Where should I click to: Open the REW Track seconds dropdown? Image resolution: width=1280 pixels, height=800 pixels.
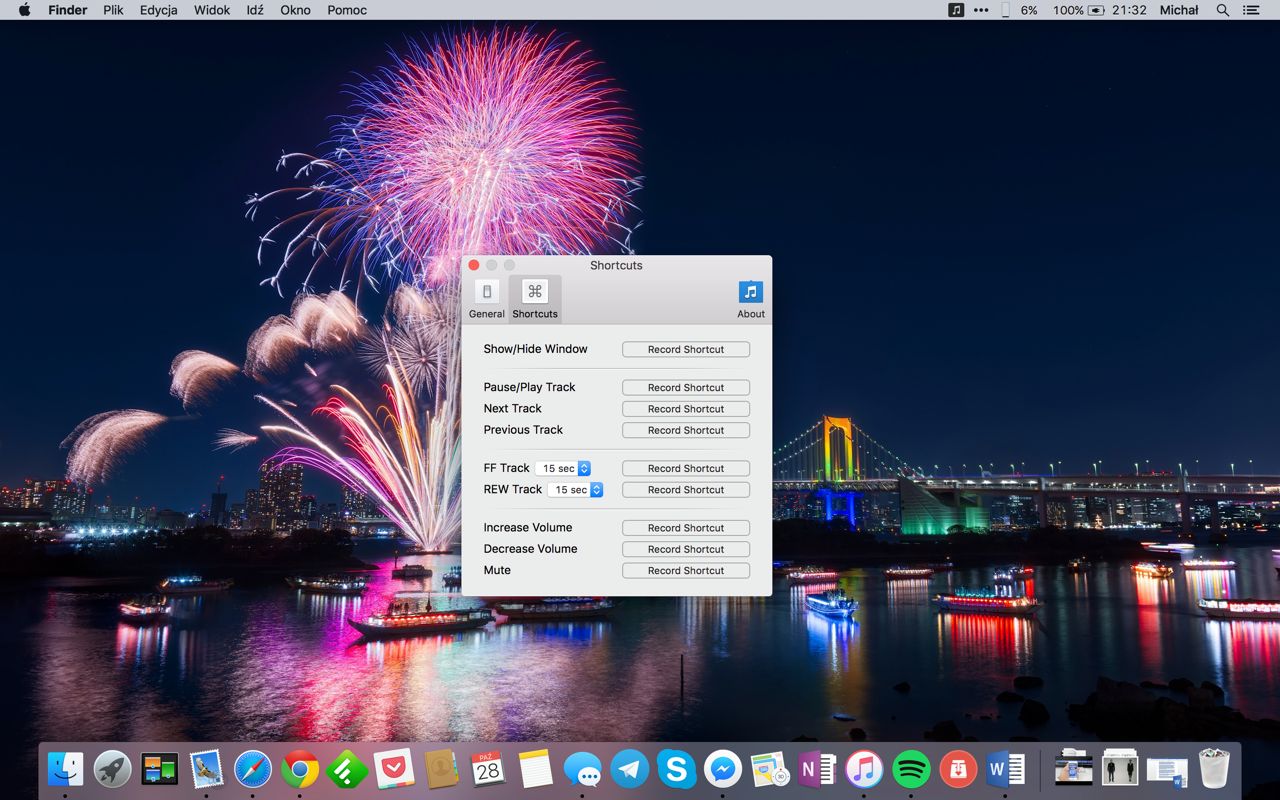point(575,490)
